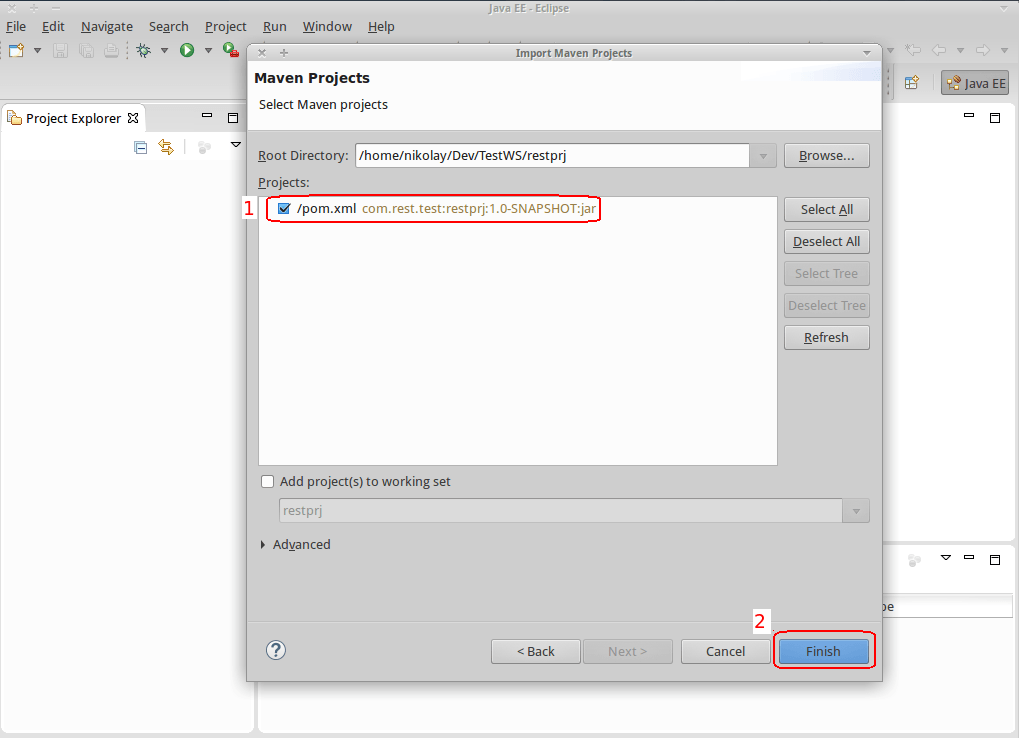Open the Open Perspective icon

[911, 83]
